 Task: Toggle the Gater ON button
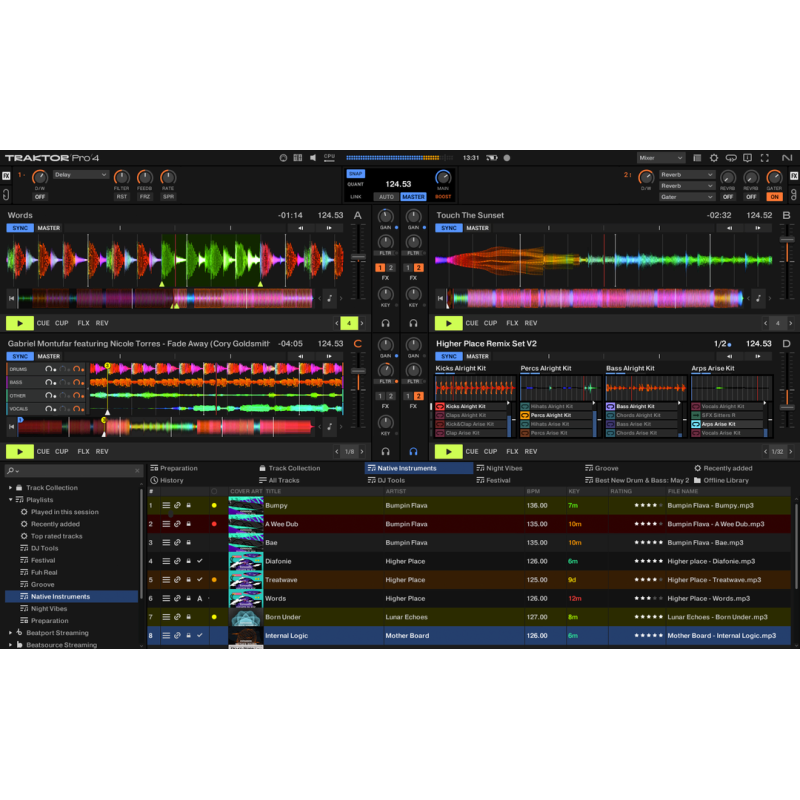774,197
